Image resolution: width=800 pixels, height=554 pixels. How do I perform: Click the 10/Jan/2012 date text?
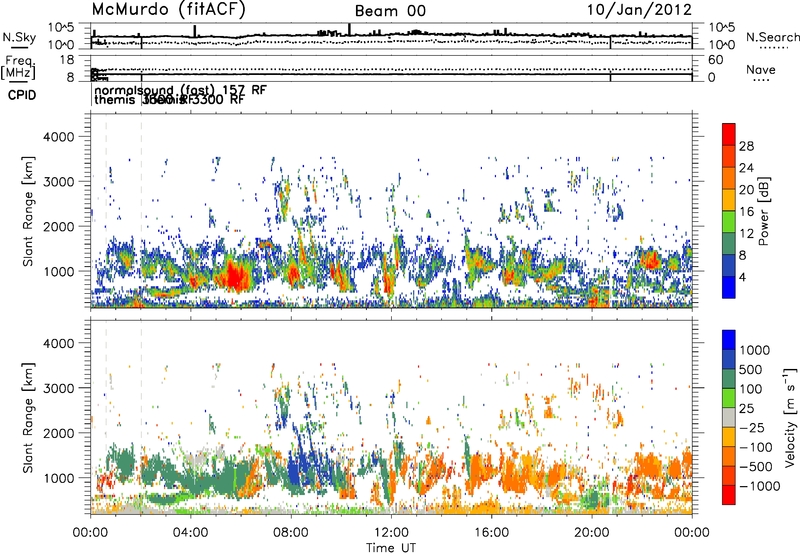[639, 10]
